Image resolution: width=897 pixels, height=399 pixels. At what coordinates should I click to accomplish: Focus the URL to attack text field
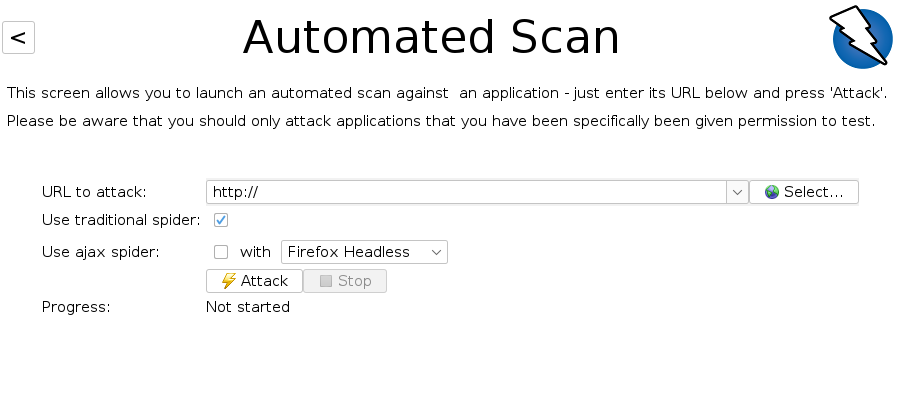pyautogui.click(x=466, y=192)
